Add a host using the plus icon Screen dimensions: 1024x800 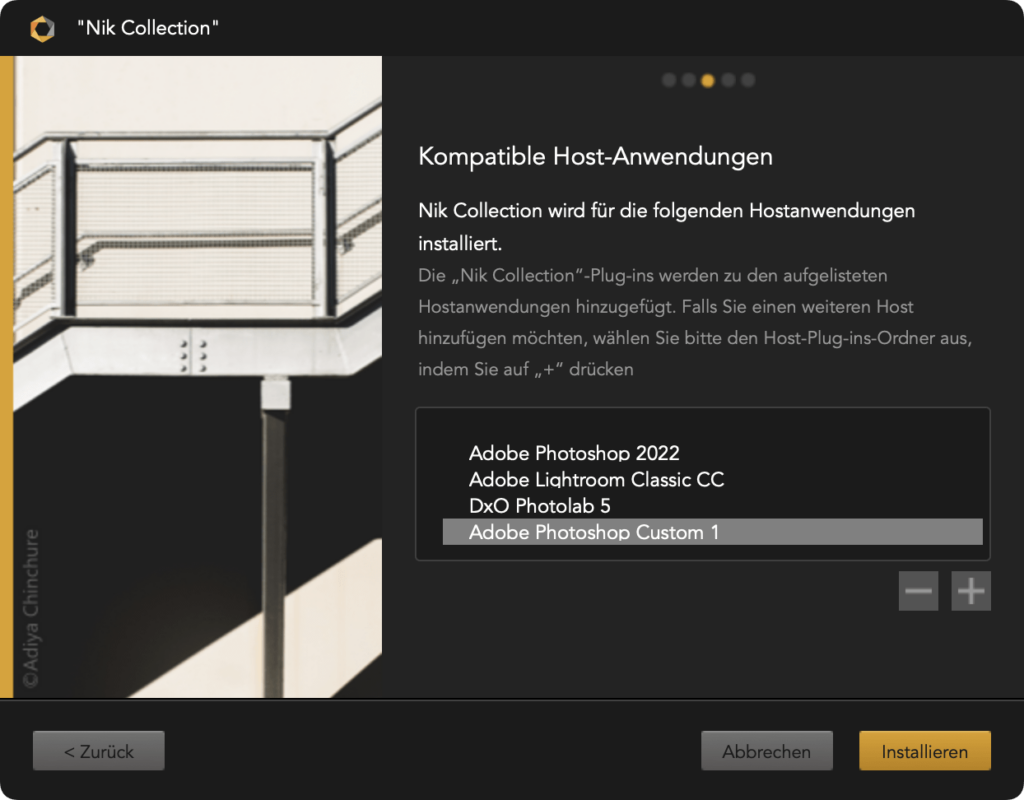970,591
